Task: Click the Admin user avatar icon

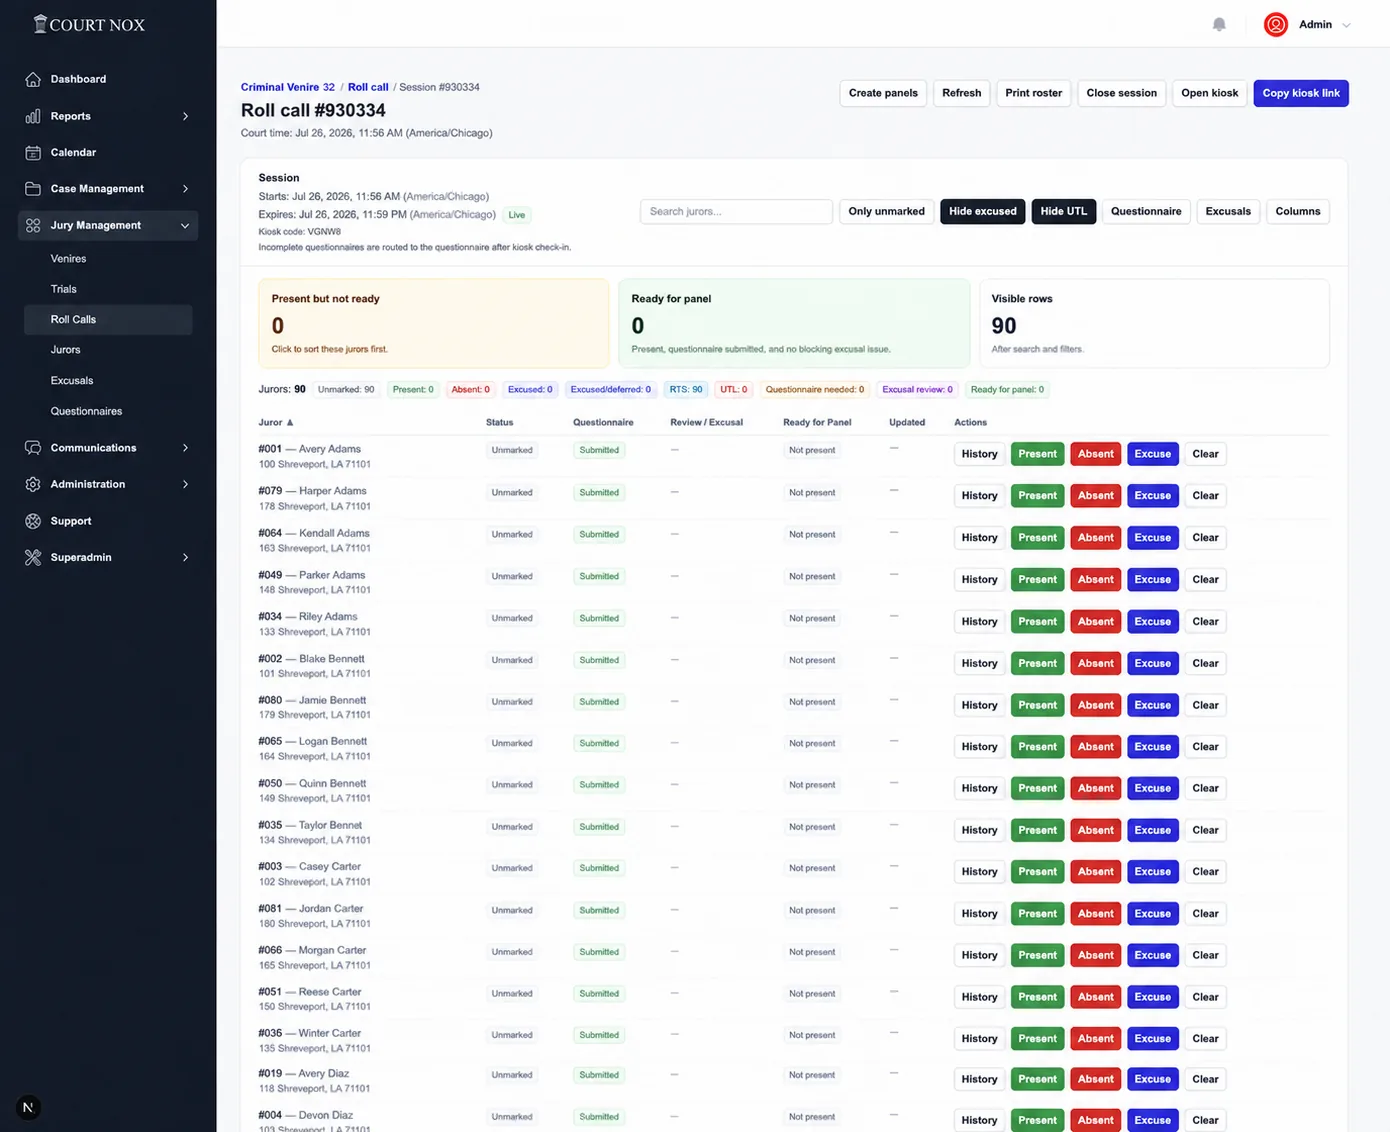Action: point(1275,24)
